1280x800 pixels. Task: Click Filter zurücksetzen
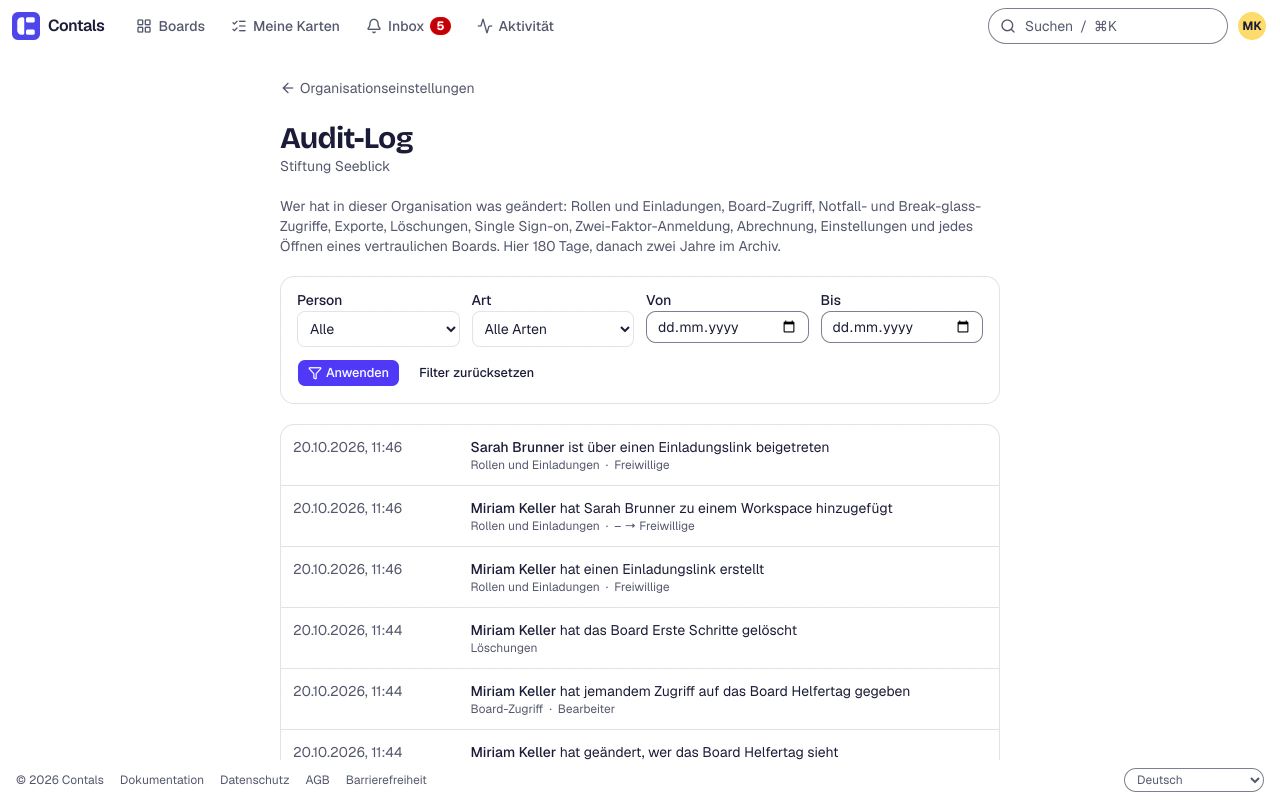click(x=476, y=373)
